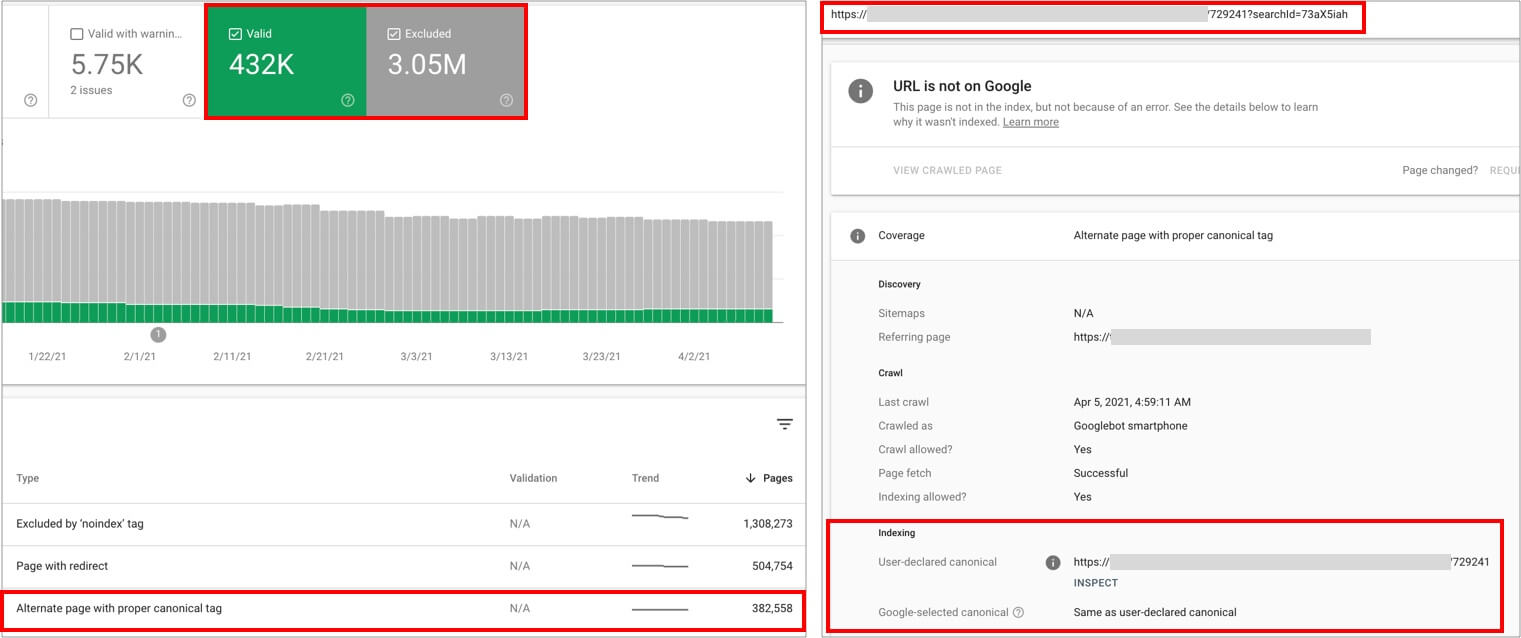The width and height of the screenshot is (1521, 638).
Task: Uncheck the Valid checkbox
Action: coord(235,34)
